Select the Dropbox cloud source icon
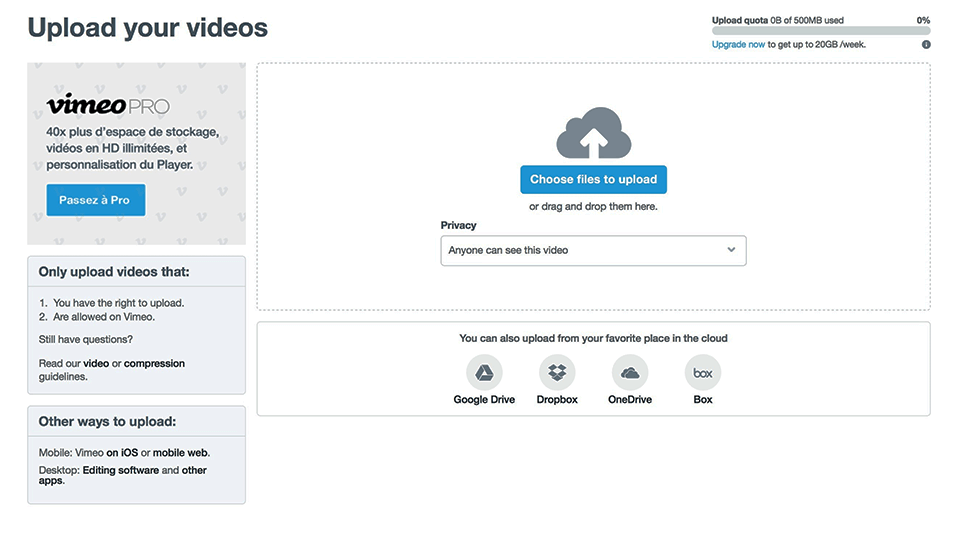This screenshot has height=534, width=960. click(557, 372)
